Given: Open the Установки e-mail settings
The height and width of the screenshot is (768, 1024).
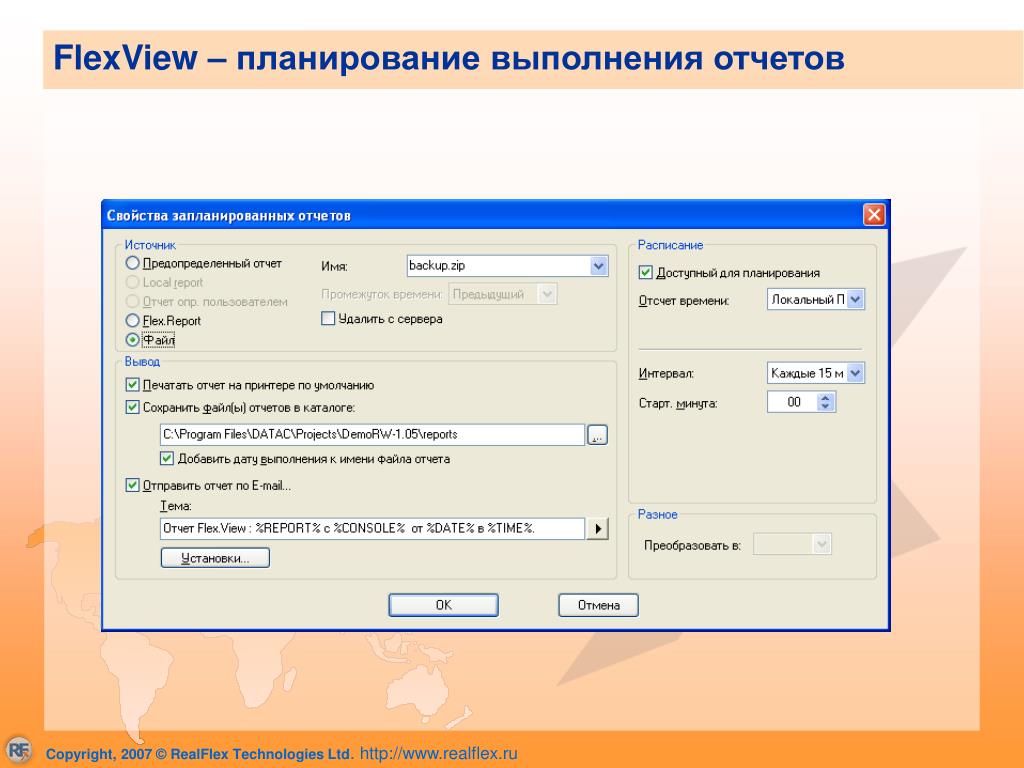Looking at the screenshot, I should coord(215,558).
